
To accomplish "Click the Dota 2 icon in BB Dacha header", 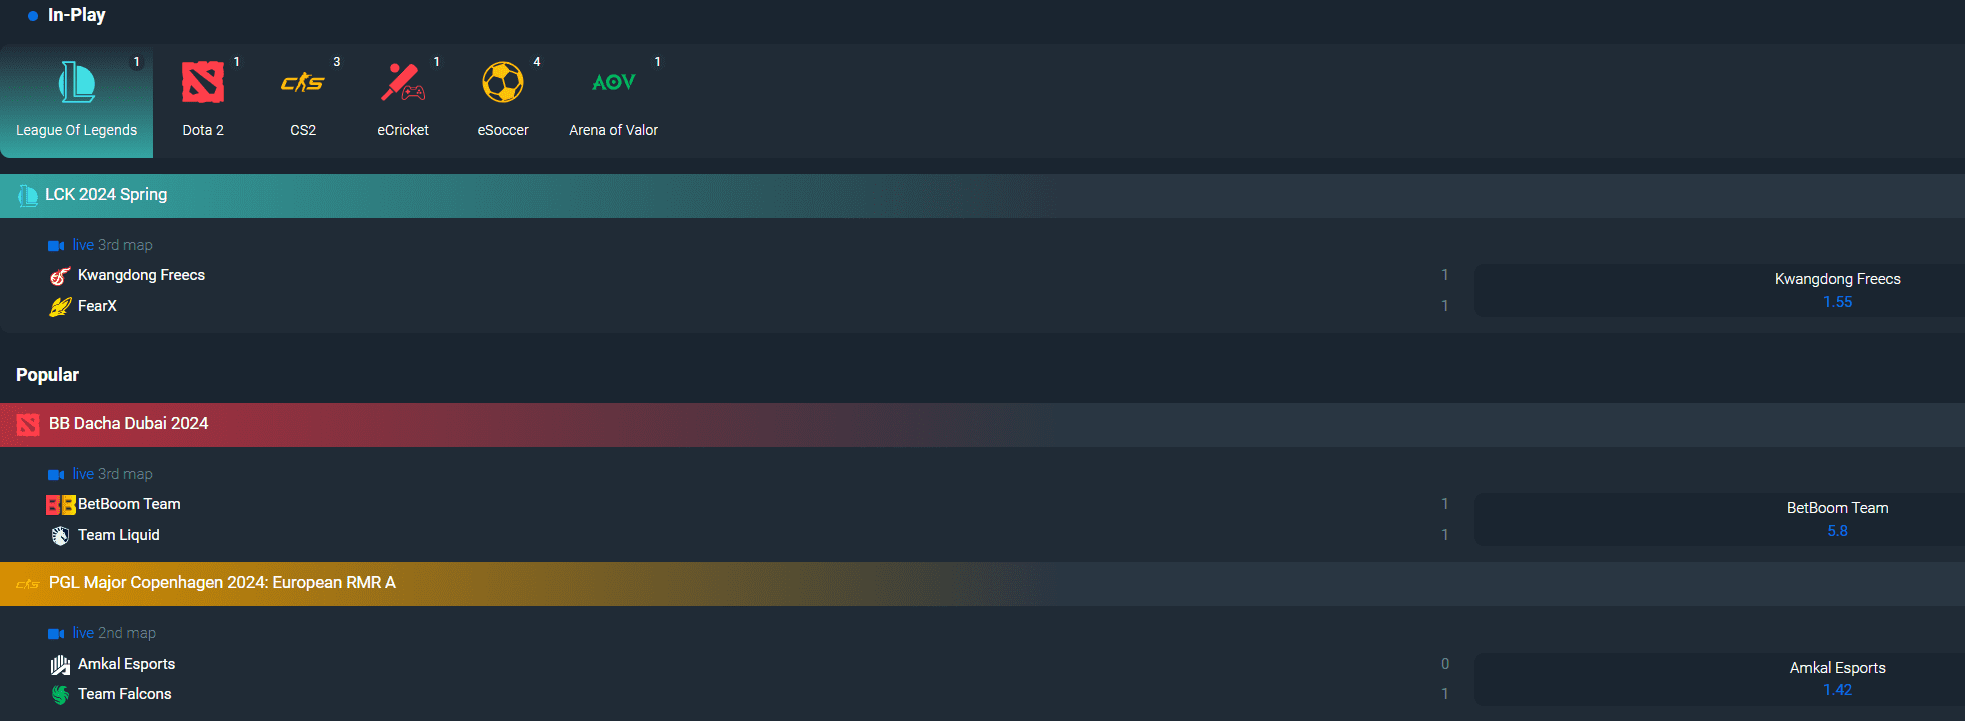I will [28, 425].
